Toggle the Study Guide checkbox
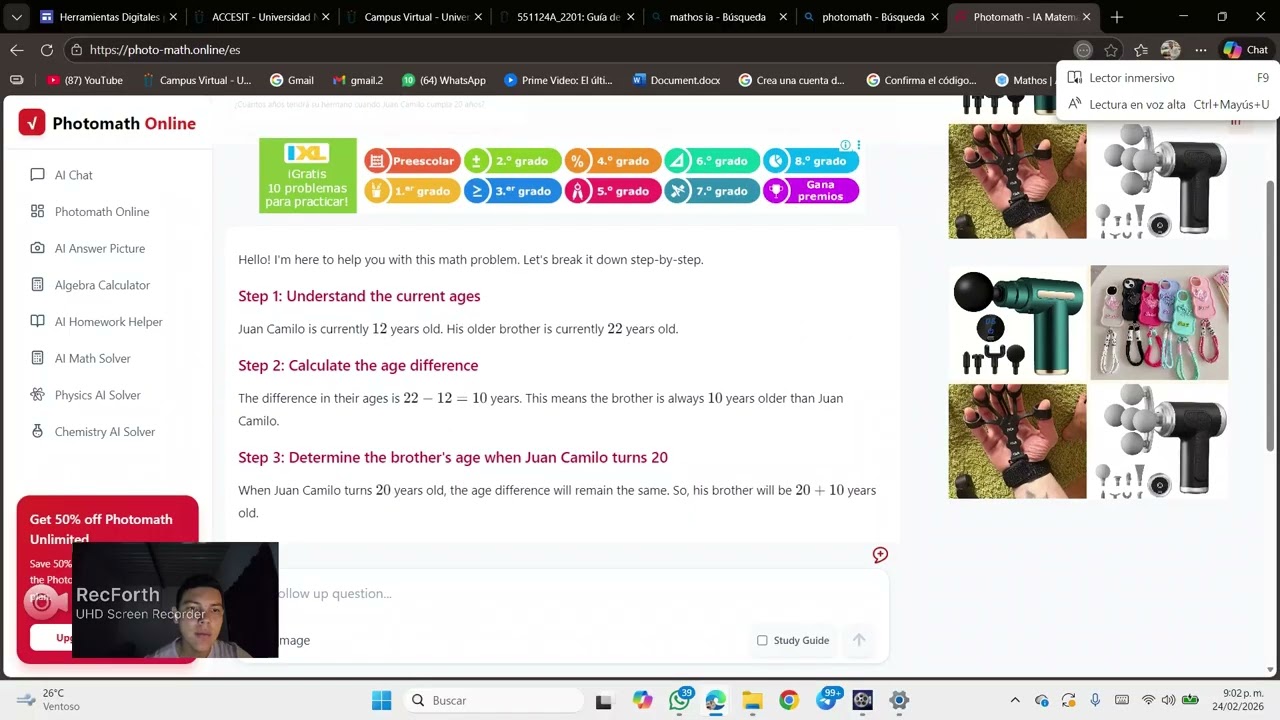 (762, 640)
